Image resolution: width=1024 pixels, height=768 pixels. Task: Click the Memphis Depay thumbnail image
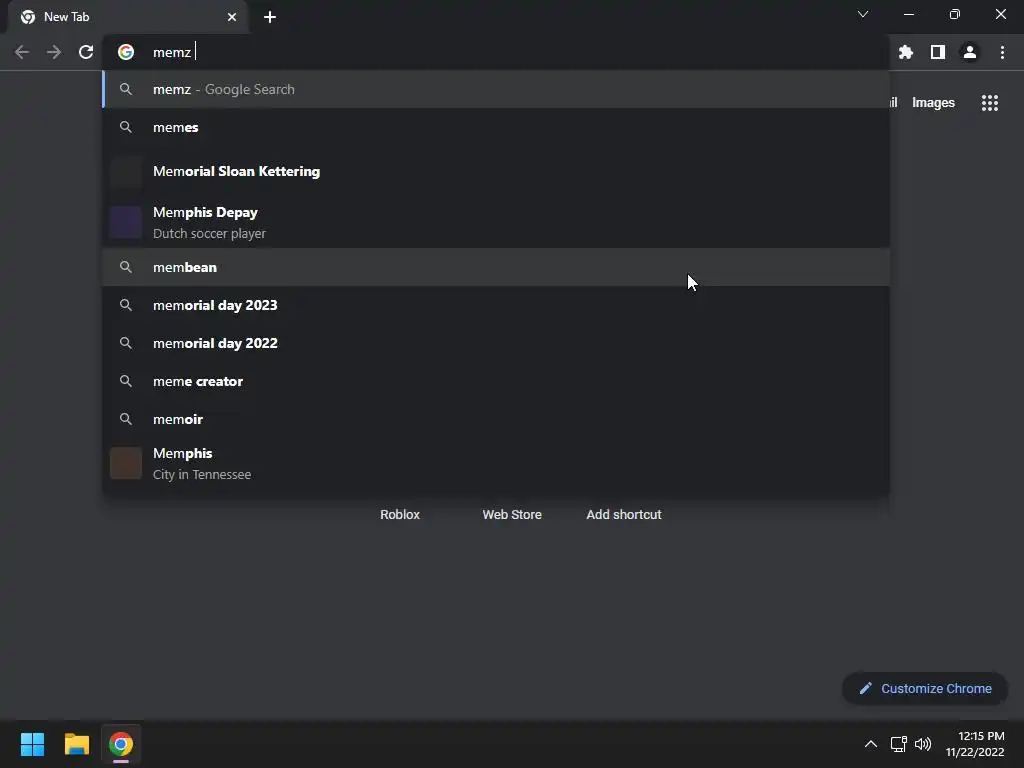point(126,222)
